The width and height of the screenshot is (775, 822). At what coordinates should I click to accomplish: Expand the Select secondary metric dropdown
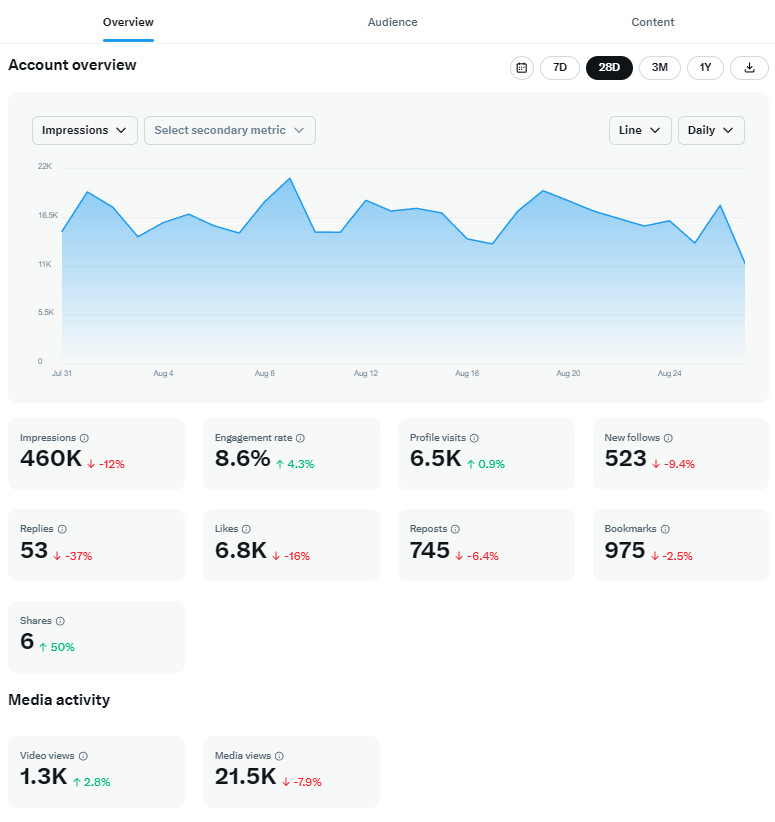[x=229, y=131]
